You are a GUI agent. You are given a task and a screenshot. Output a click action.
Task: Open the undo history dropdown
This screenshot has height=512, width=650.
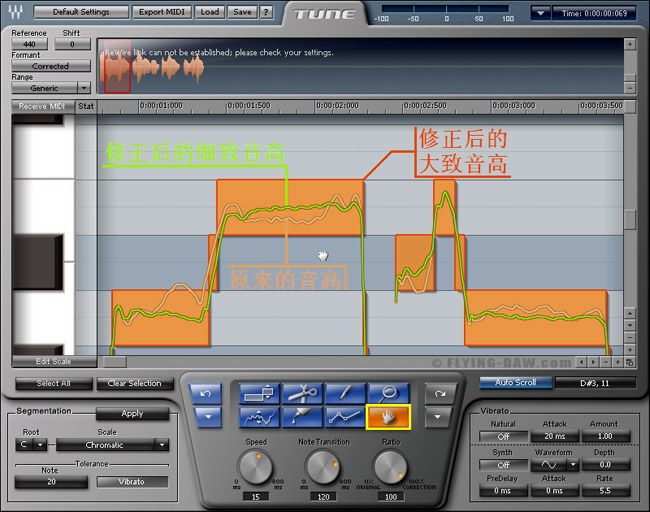coord(208,417)
